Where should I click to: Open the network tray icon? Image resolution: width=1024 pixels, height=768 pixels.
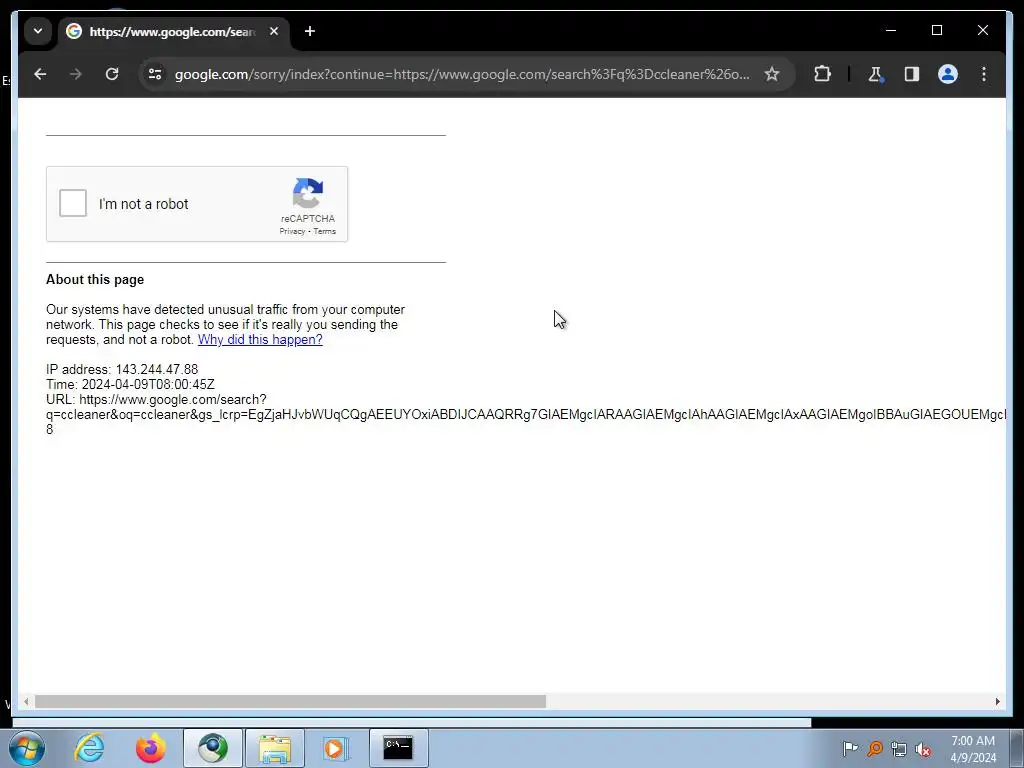[x=899, y=749]
